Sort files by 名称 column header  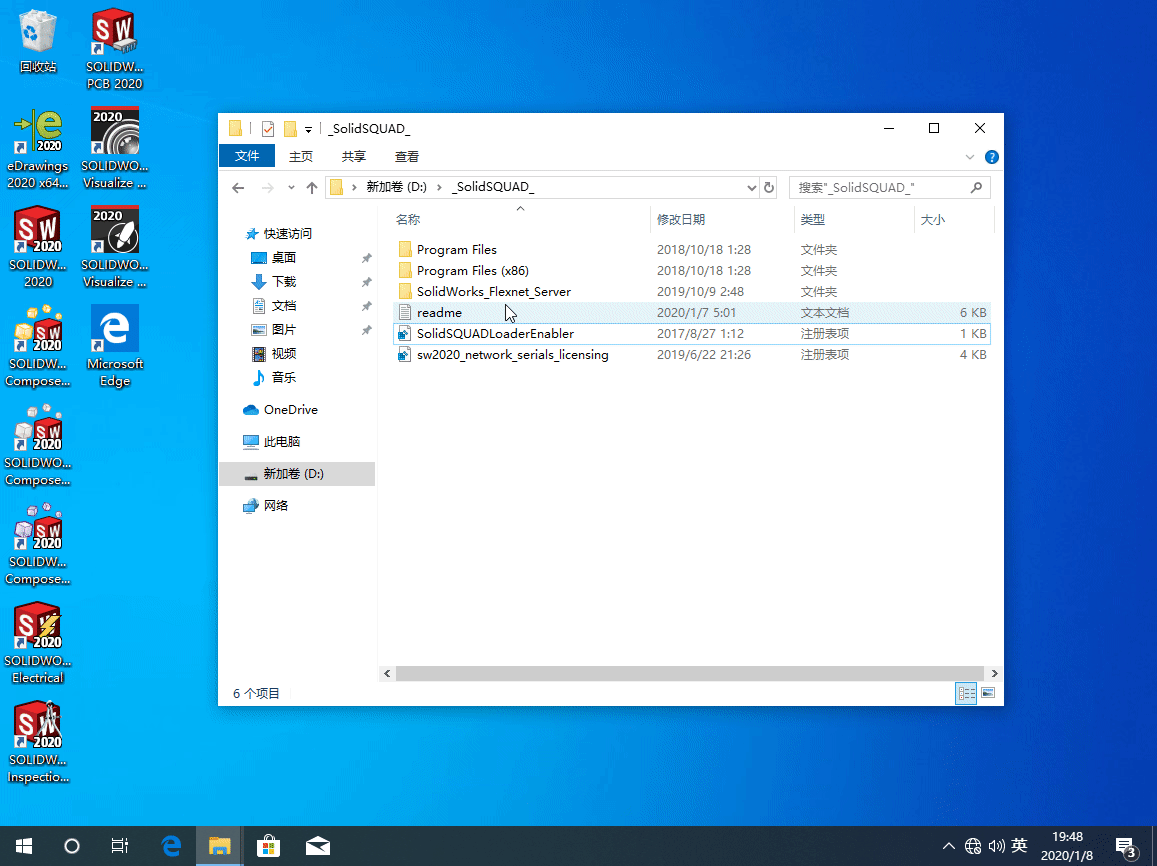(521, 219)
